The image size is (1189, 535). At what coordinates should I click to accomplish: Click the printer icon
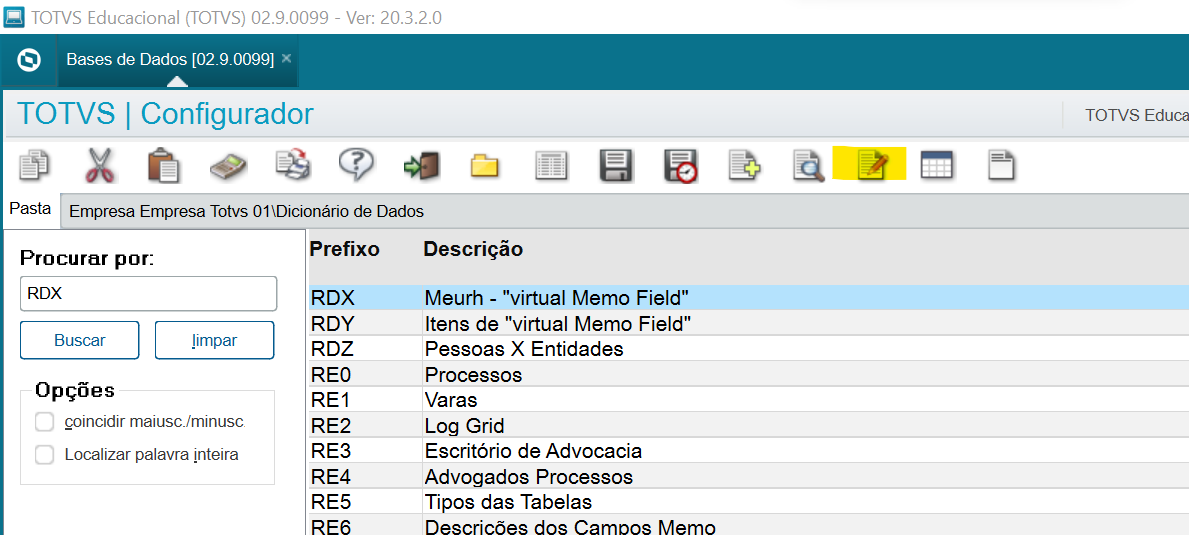(x=293, y=164)
